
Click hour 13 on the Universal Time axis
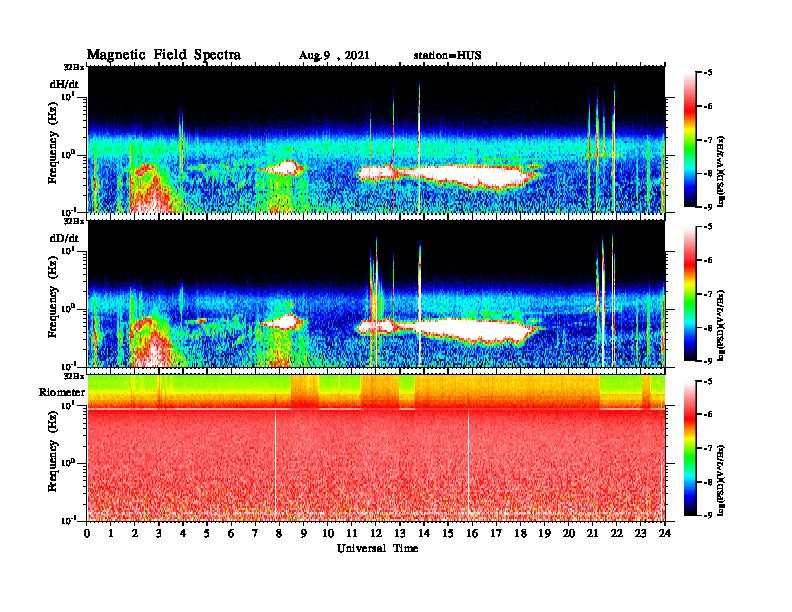[400, 533]
